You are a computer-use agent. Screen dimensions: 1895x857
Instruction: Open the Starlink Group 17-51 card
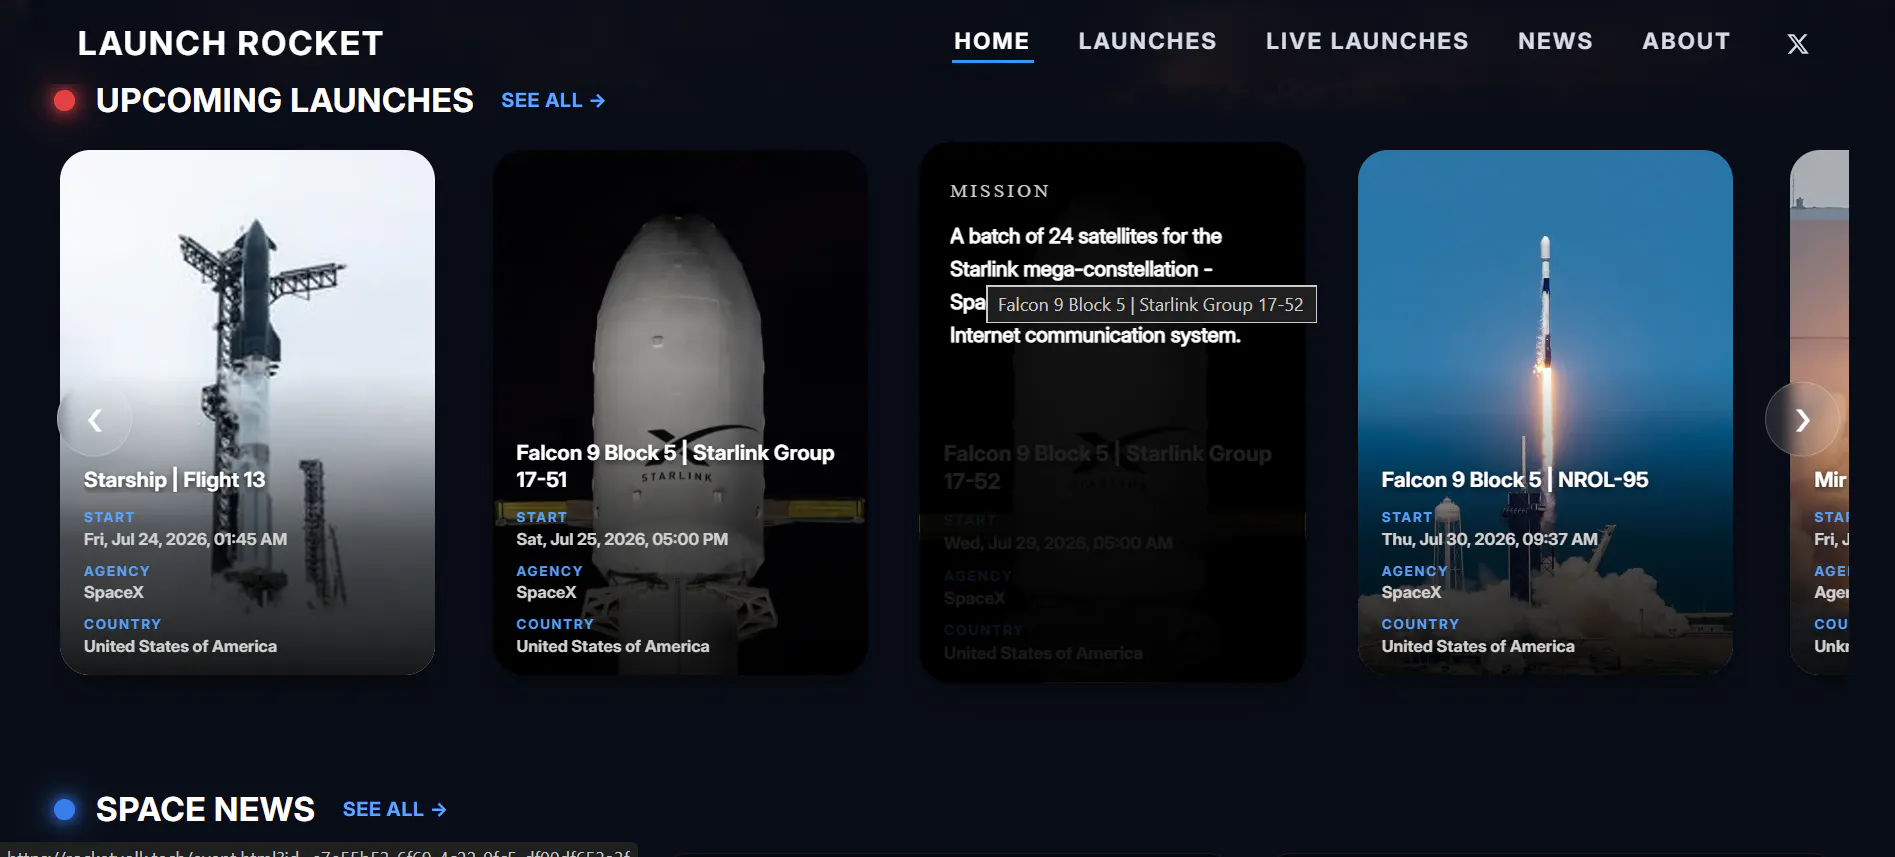[680, 412]
